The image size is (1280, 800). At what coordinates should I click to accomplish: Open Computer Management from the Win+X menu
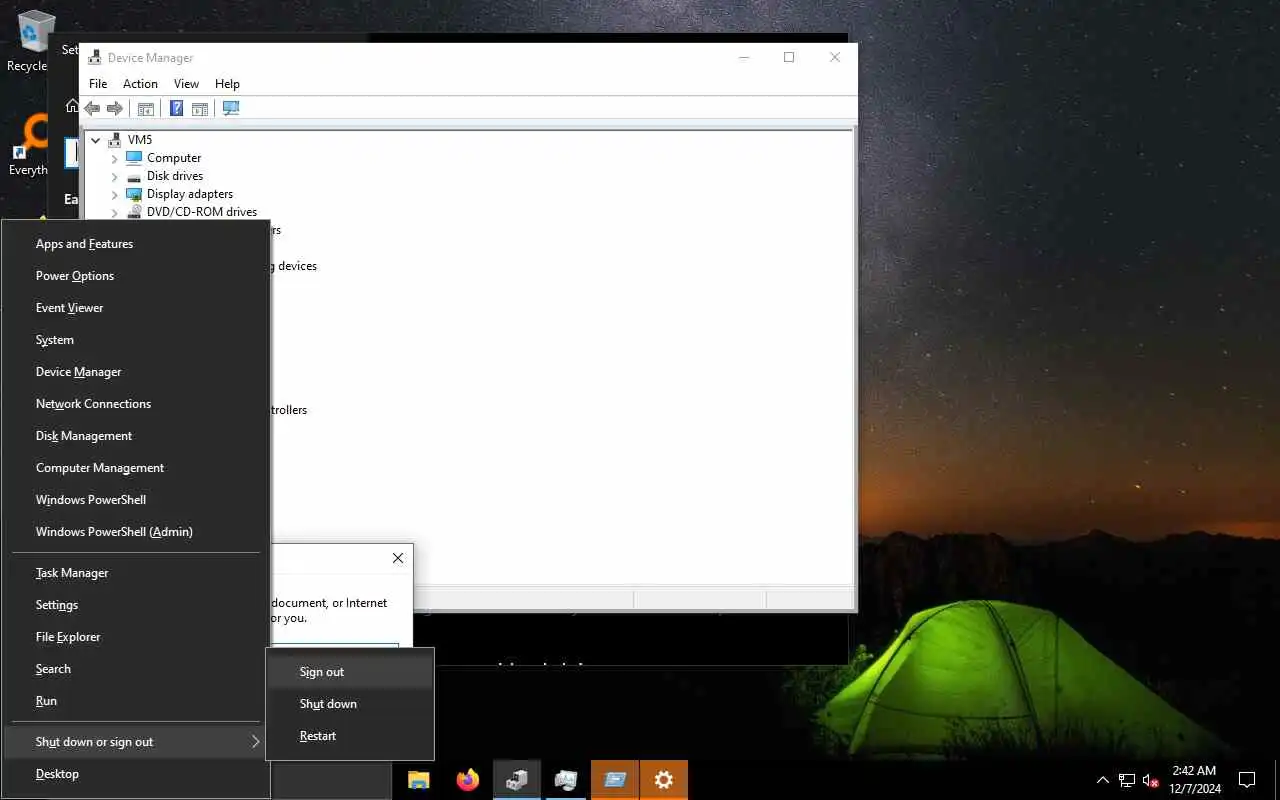click(136, 468)
